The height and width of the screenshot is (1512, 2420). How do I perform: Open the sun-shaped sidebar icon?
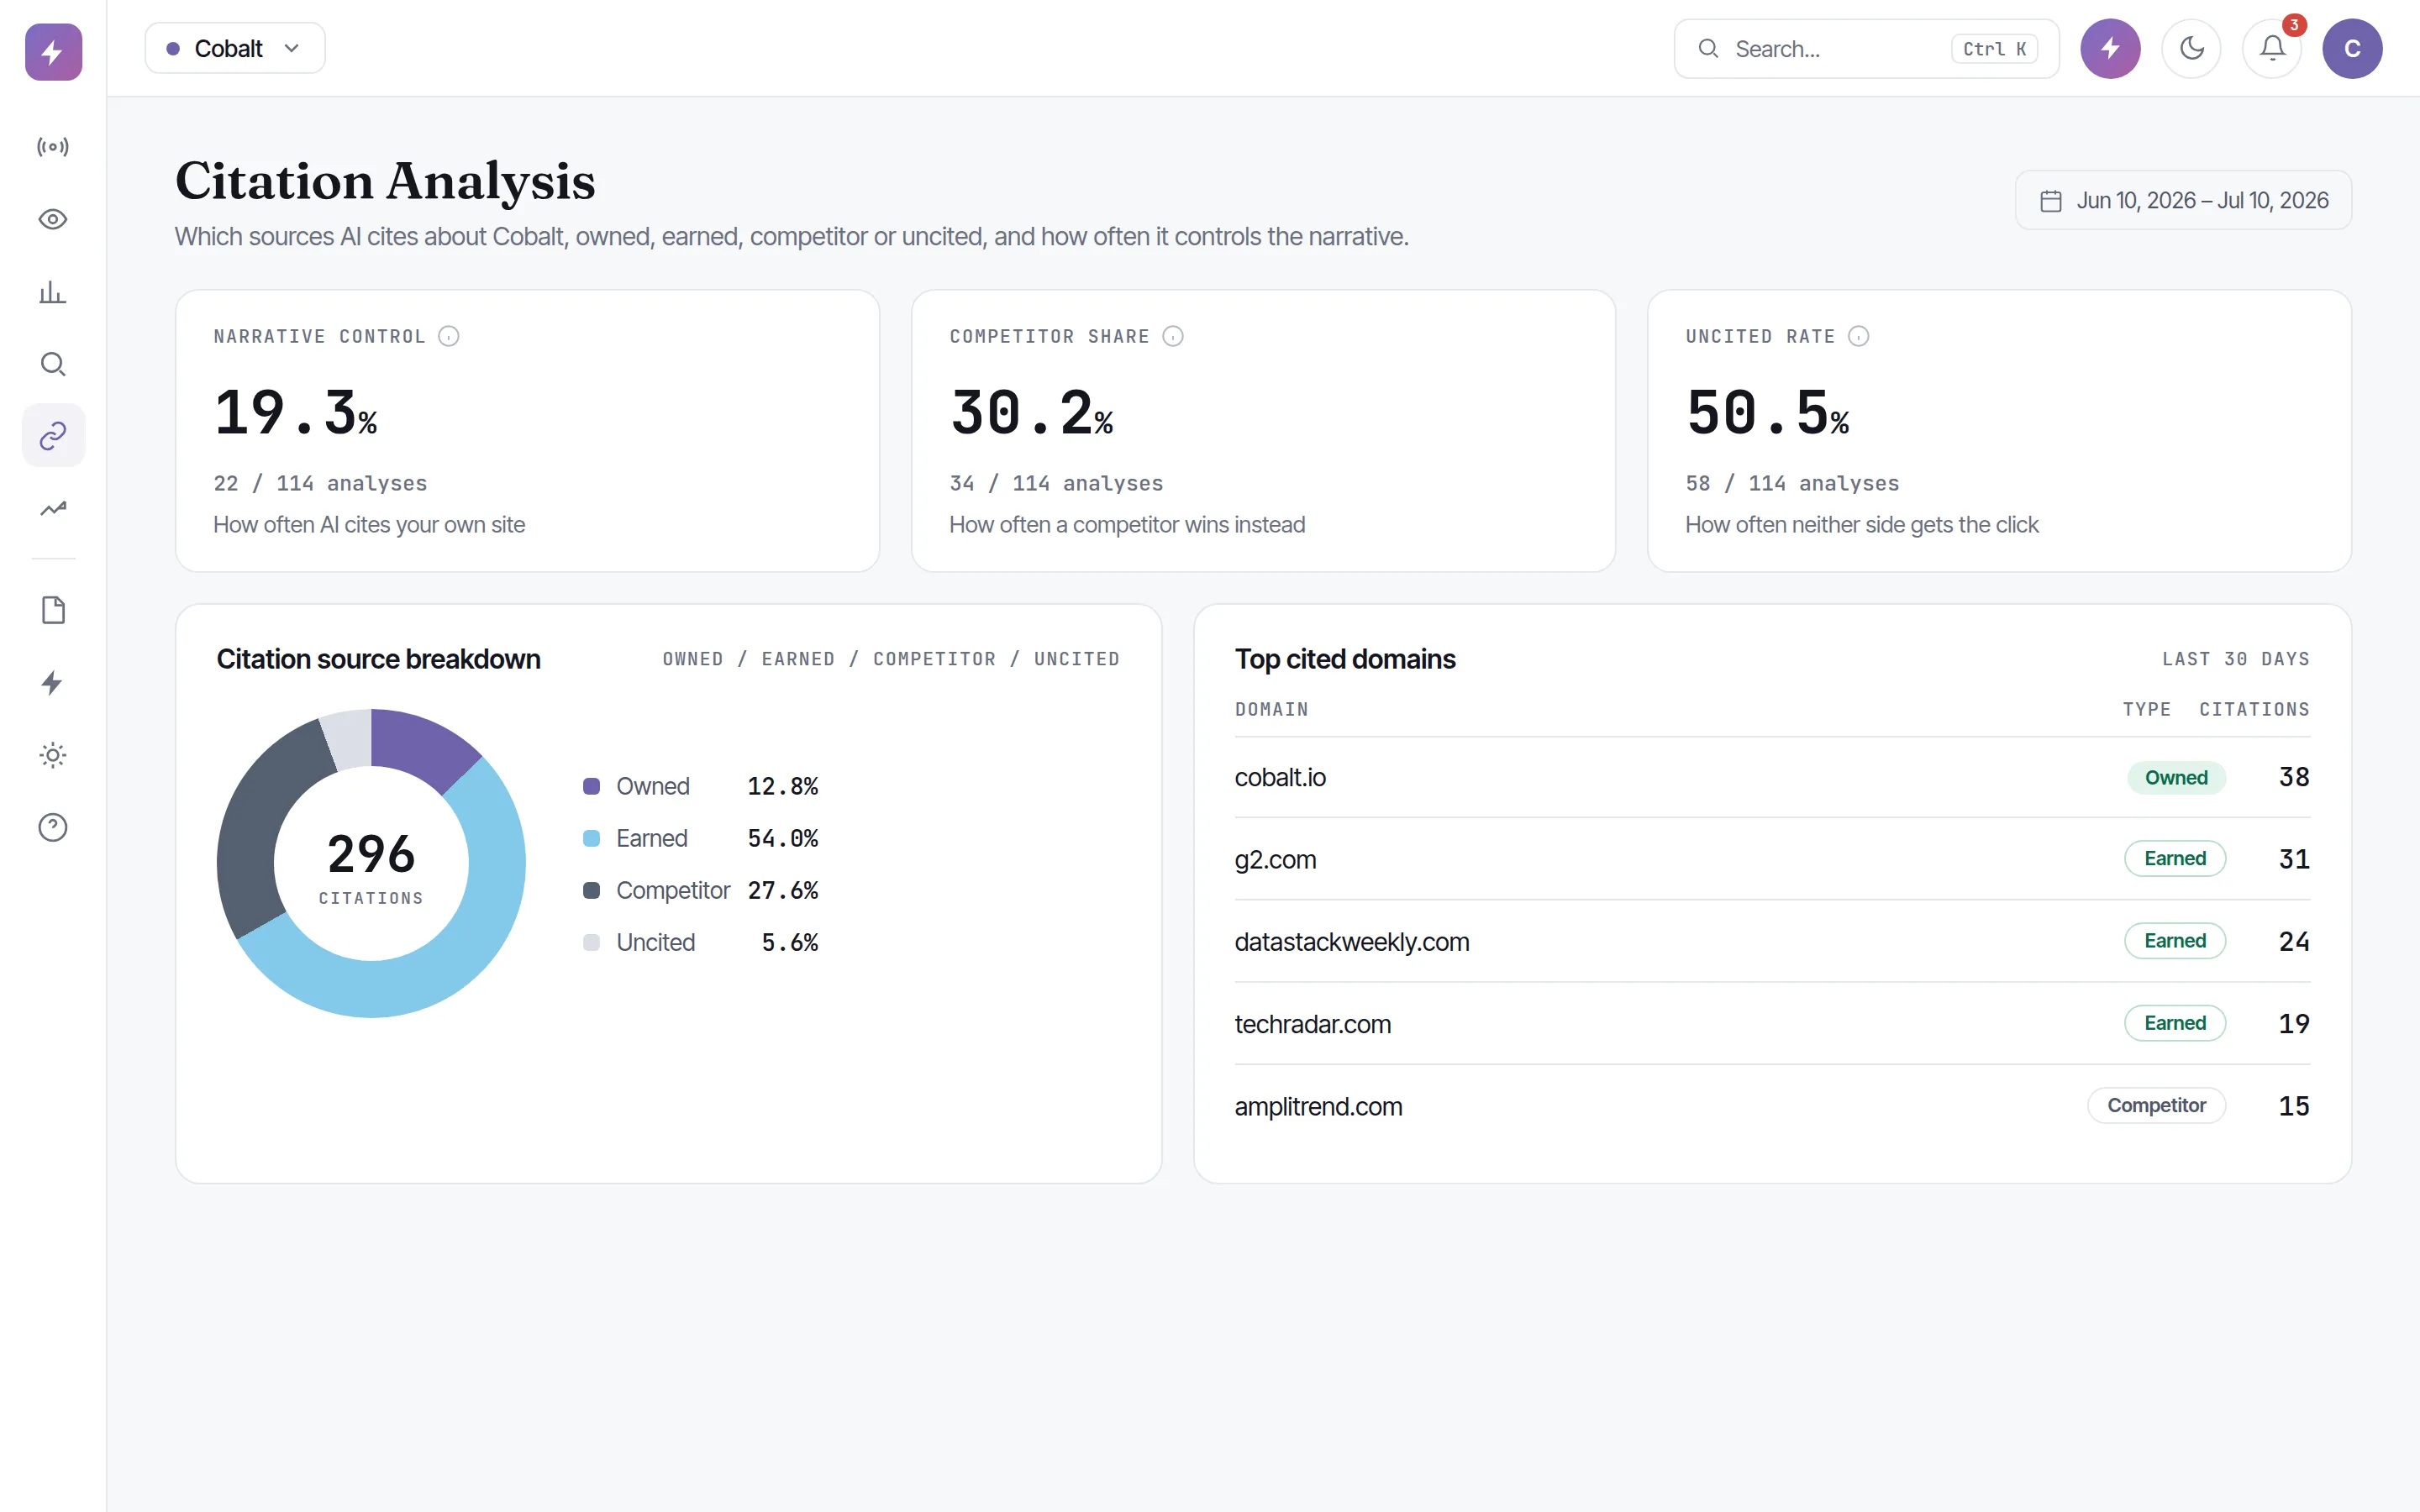tap(53, 755)
